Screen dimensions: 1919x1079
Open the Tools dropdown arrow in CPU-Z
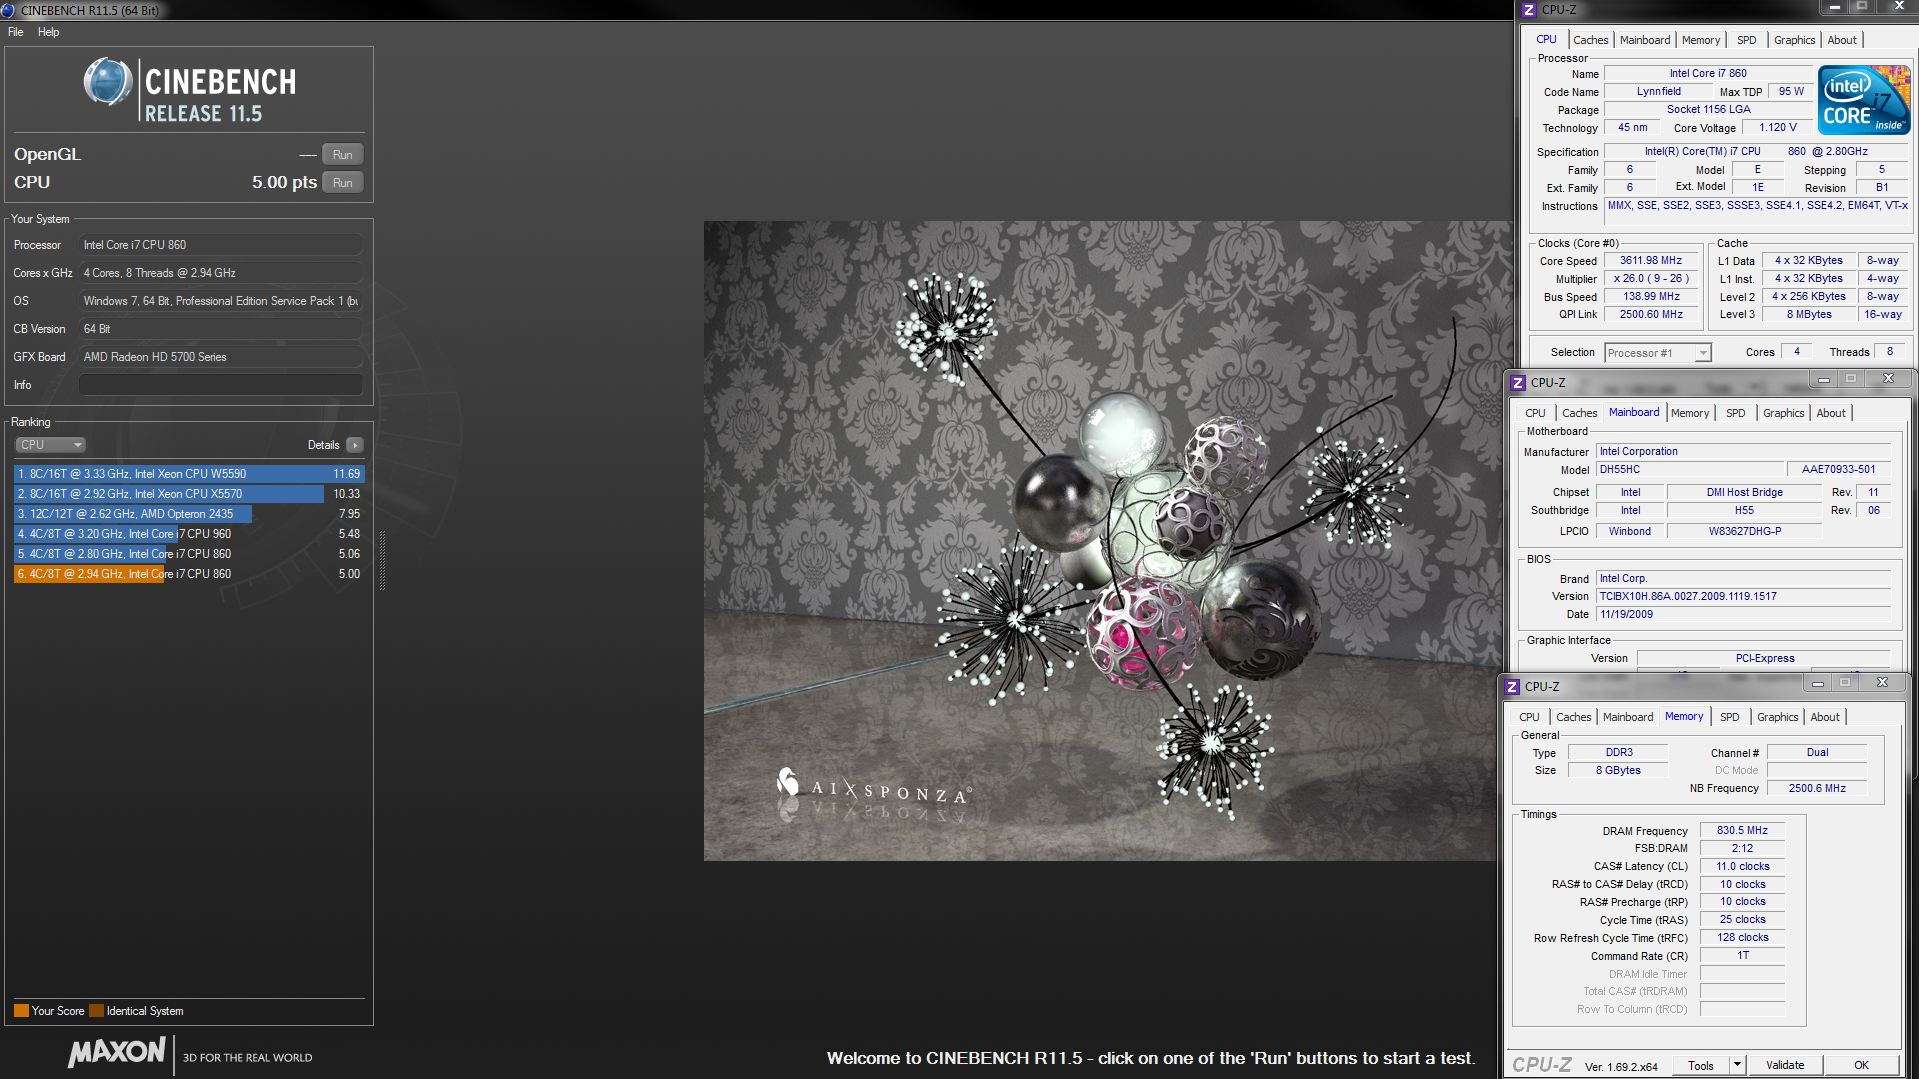click(x=1737, y=1065)
